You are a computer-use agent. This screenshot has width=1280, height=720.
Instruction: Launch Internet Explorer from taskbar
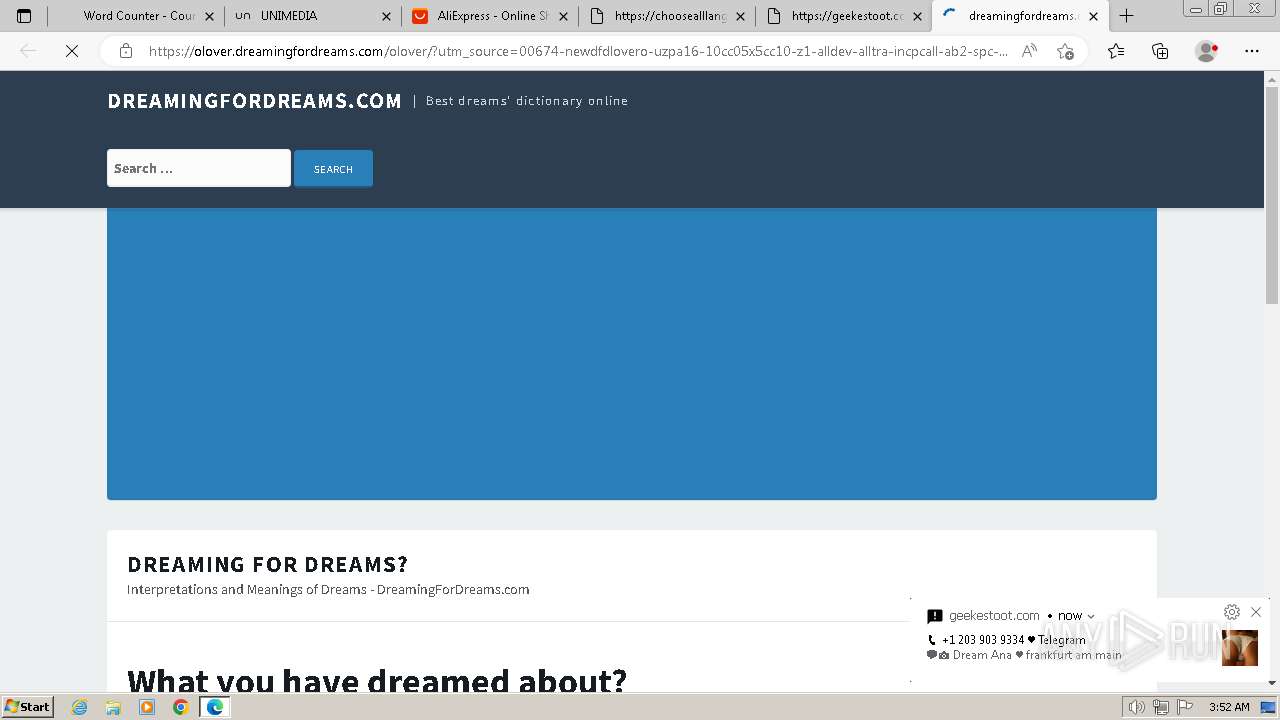pyautogui.click(x=80, y=707)
